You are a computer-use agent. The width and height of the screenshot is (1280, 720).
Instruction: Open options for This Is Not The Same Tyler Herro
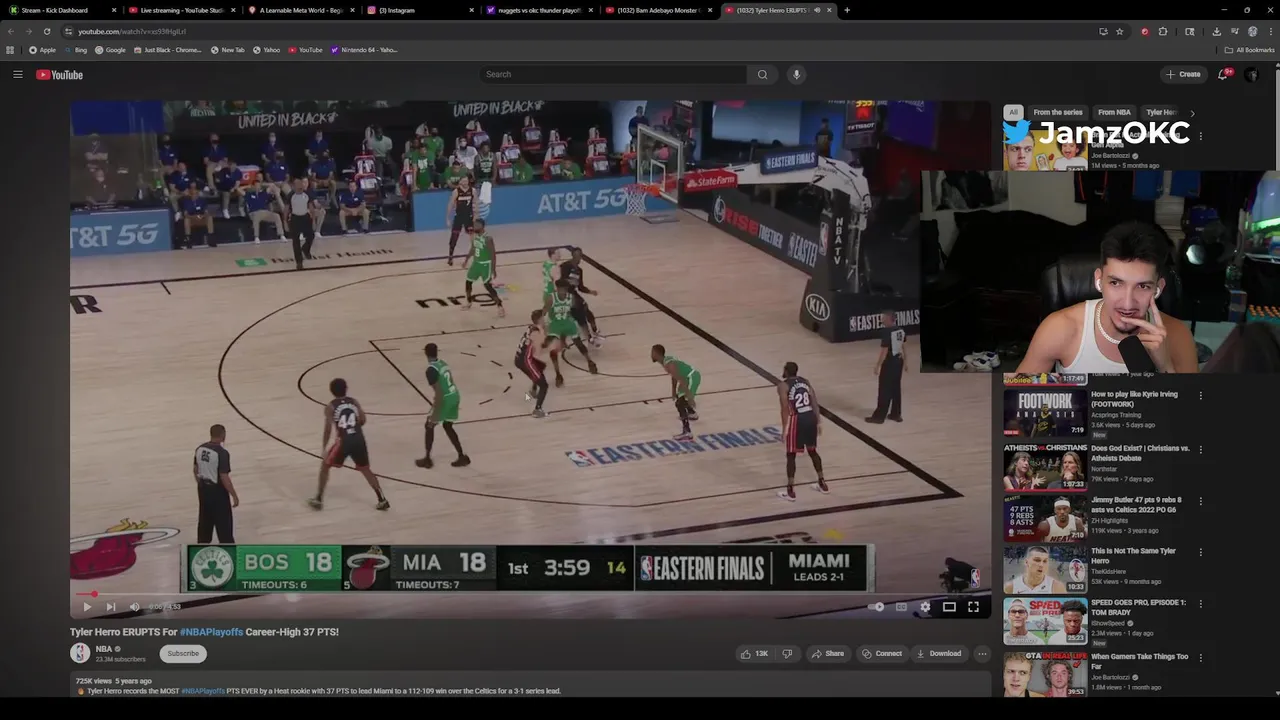point(1201,552)
